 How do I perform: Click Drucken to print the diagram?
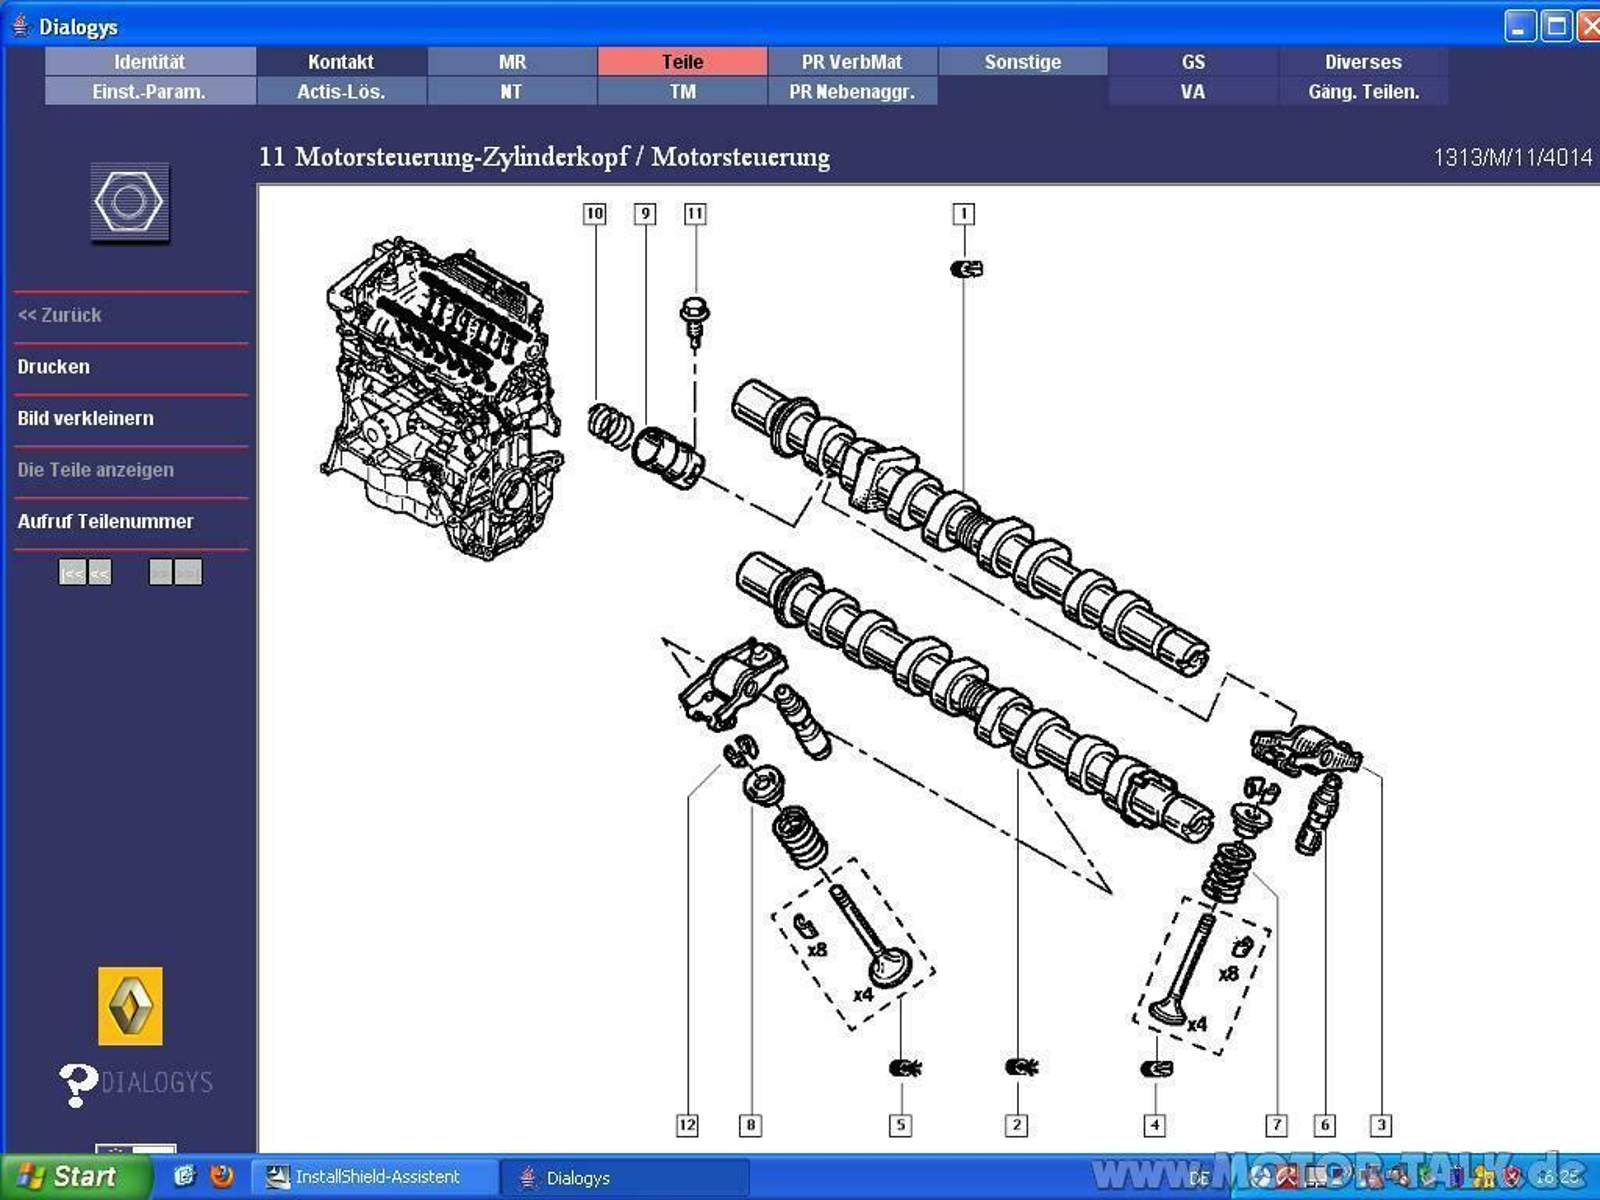point(54,367)
